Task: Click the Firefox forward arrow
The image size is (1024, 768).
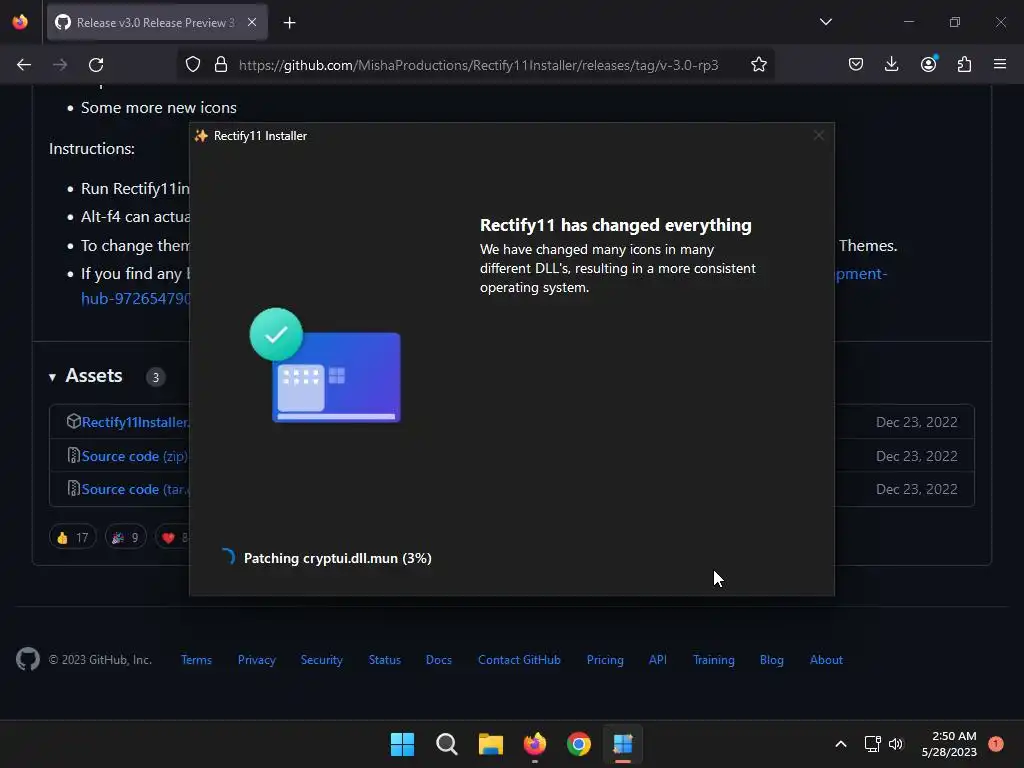Action: [60, 65]
